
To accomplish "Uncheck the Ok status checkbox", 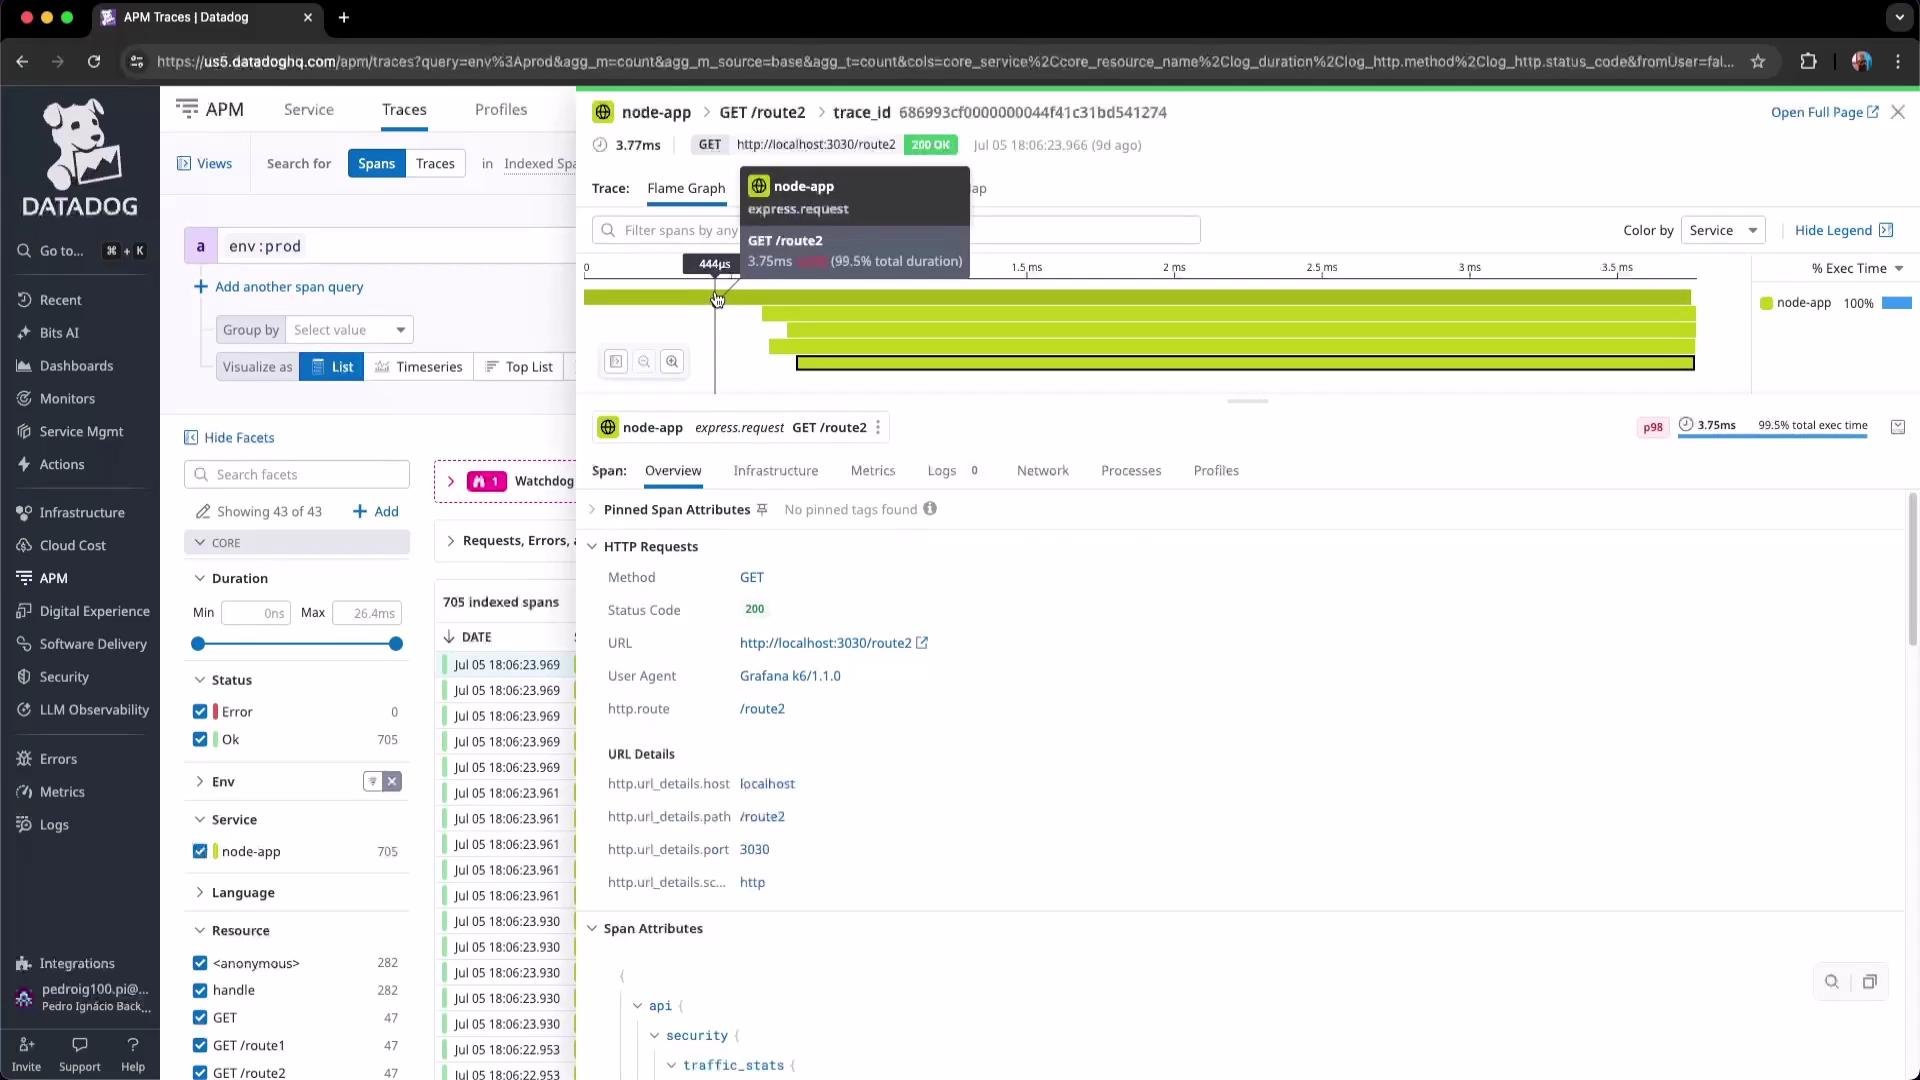I will (200, 740).
